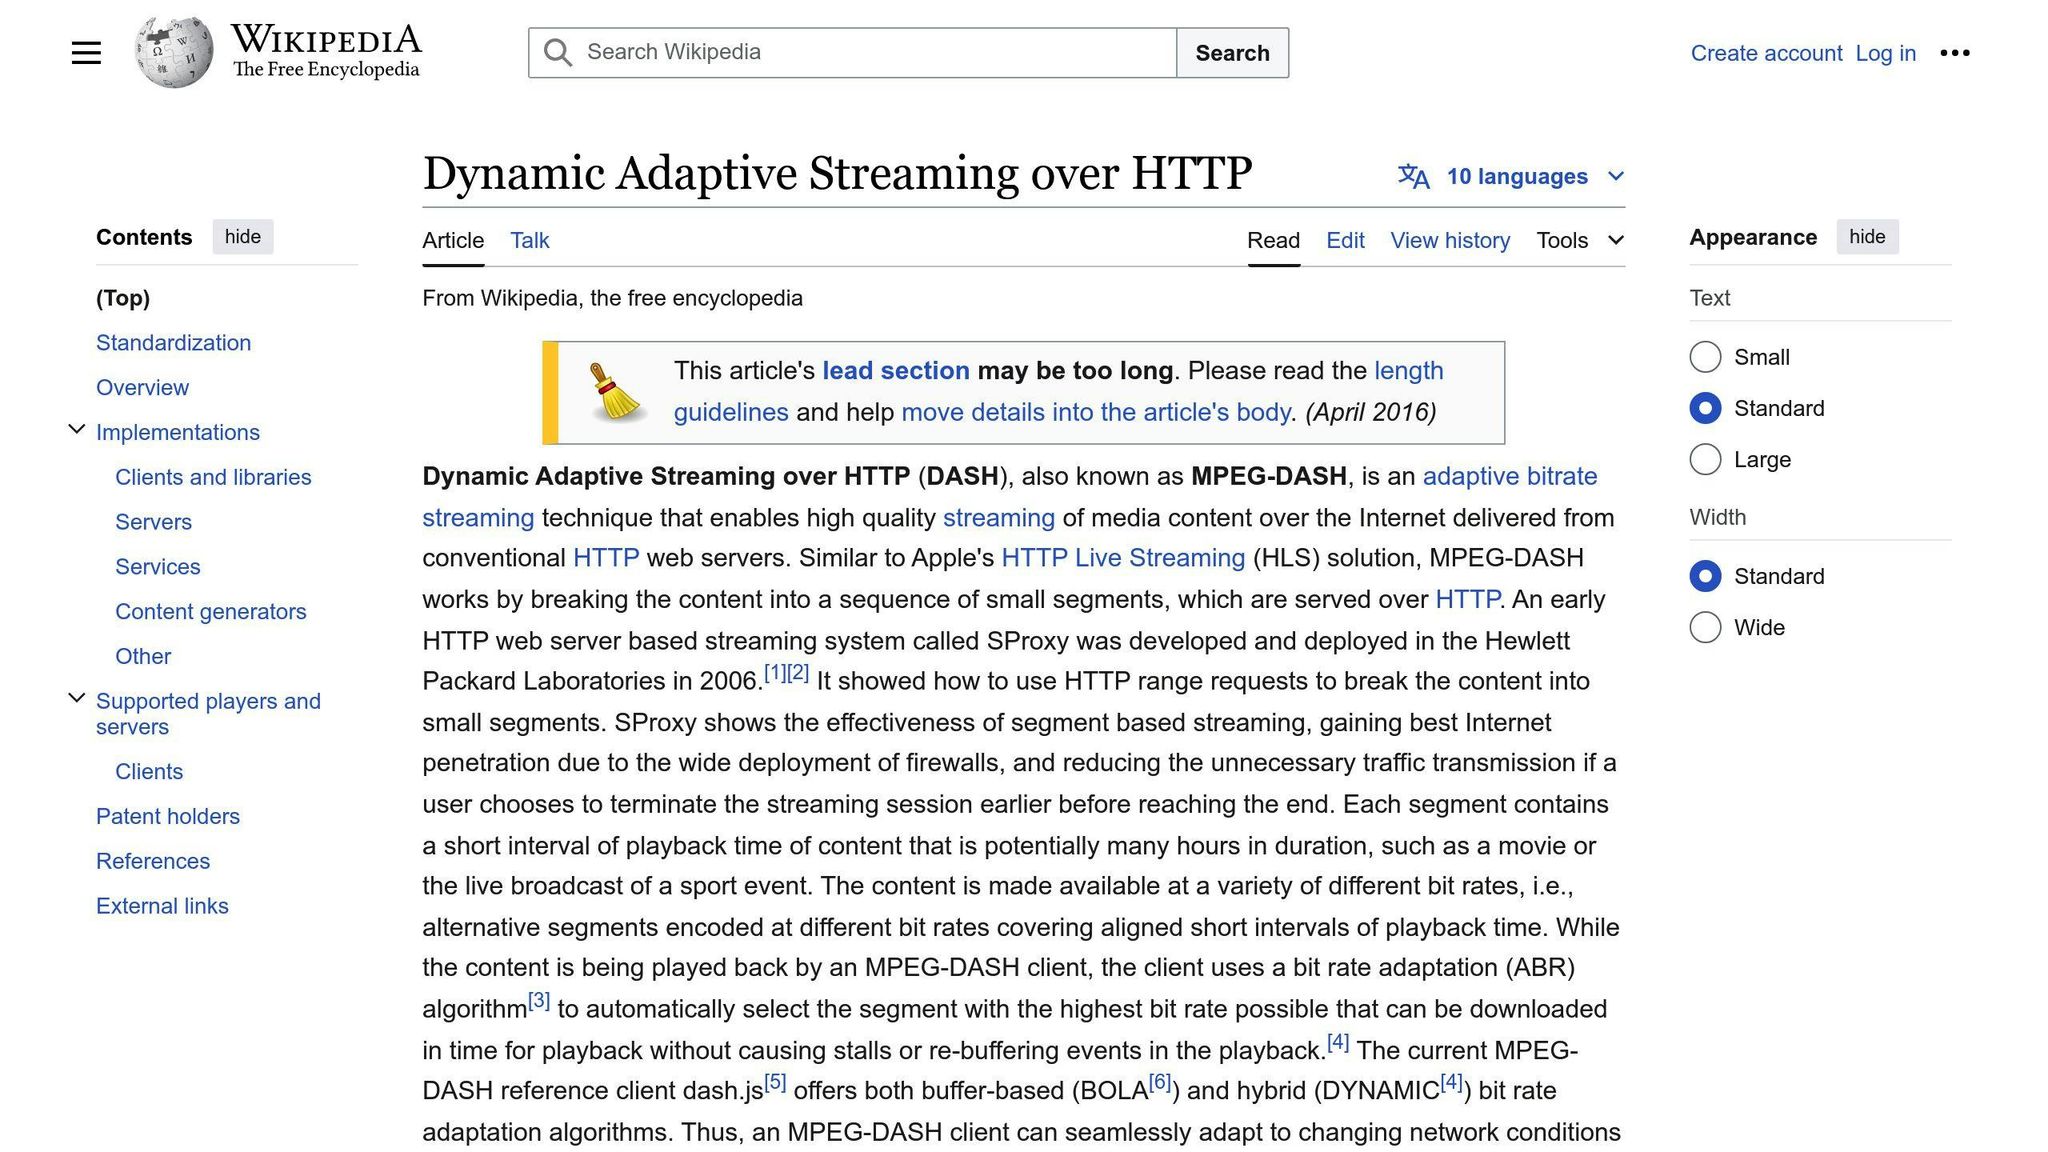Jump to (Top) in contents
2048x1152 pixels.
point(123,298)
